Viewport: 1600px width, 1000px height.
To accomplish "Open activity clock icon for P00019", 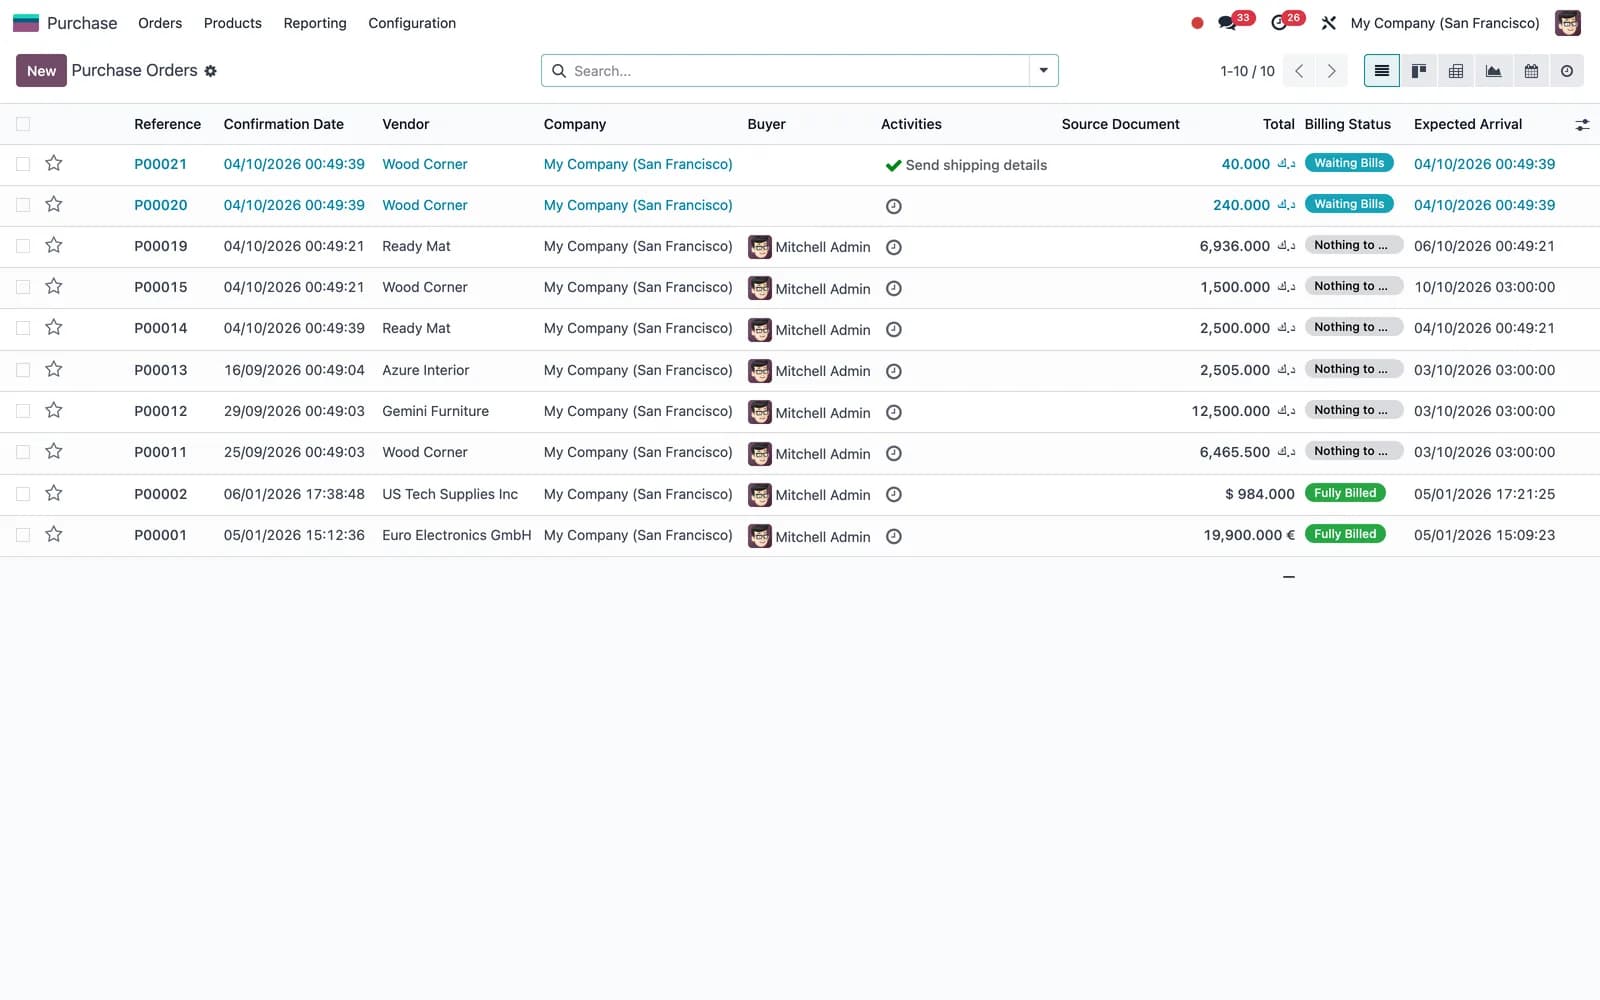I will pyautogui.click(x=894, y=247).
